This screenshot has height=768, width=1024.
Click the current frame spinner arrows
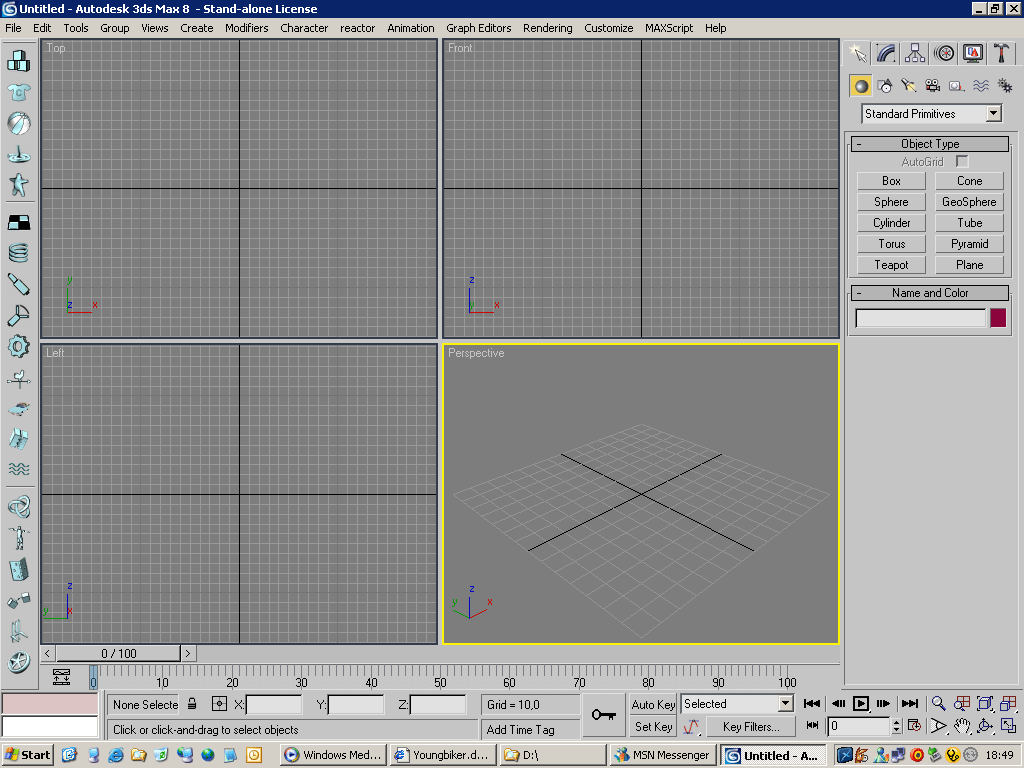(897, 726)
